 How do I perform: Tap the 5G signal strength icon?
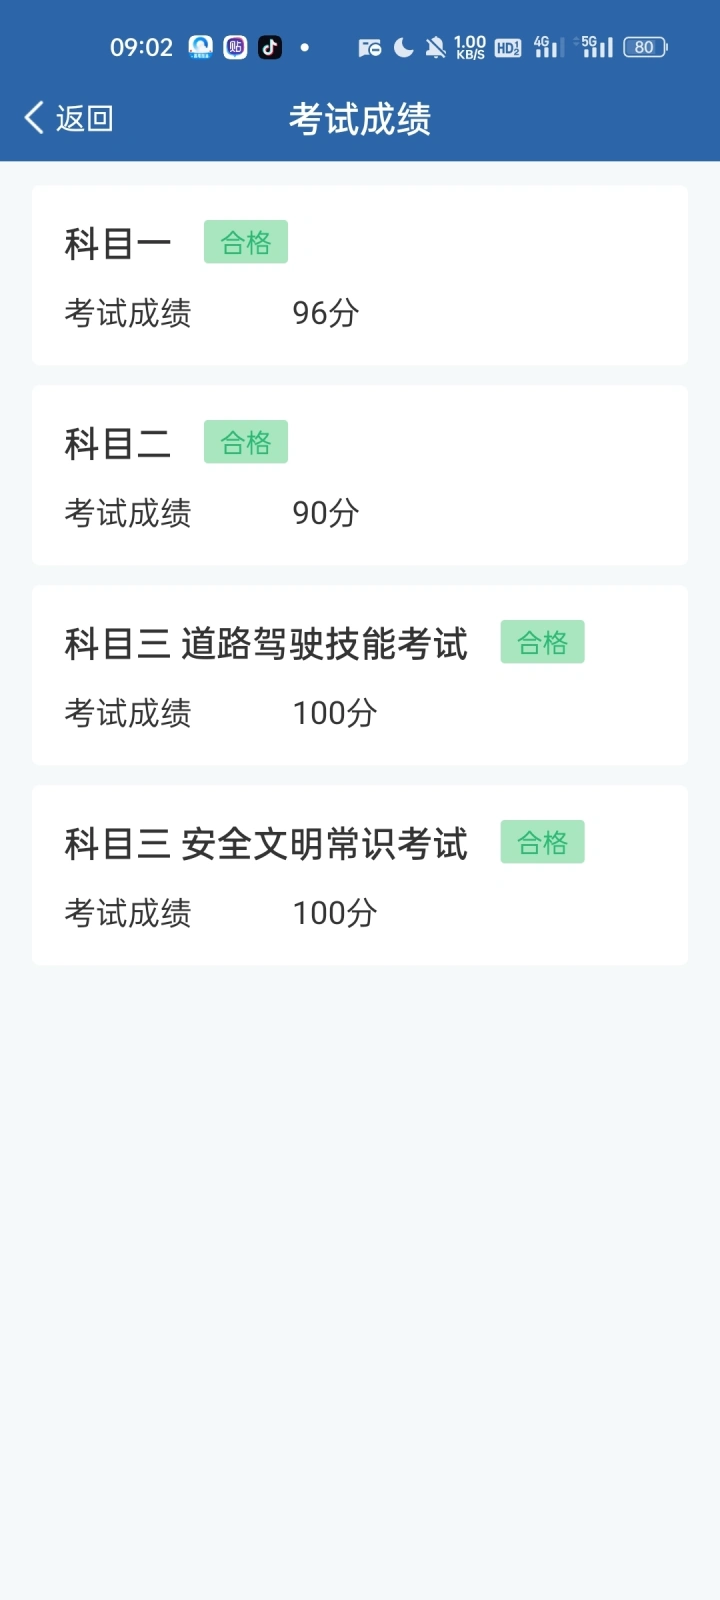pyautogui.click(x=596, y=47)
